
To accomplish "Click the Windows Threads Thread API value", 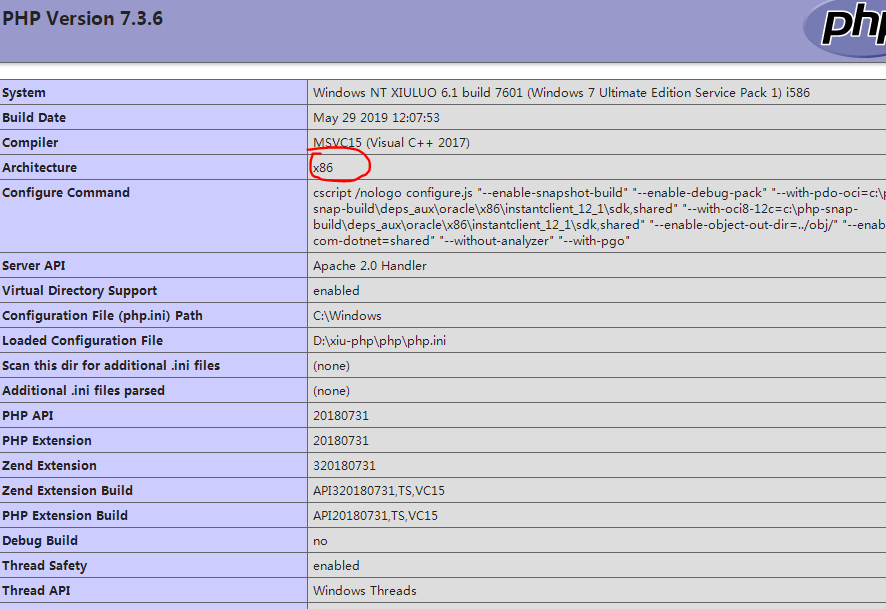I will pos(364,590).
